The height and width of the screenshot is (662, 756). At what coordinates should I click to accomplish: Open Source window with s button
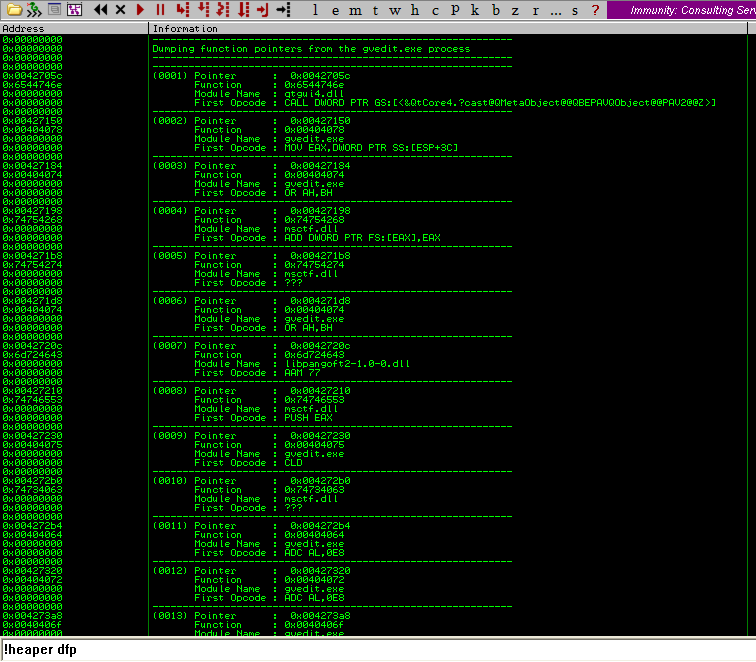pyautogui.click(x=575, y=11)
